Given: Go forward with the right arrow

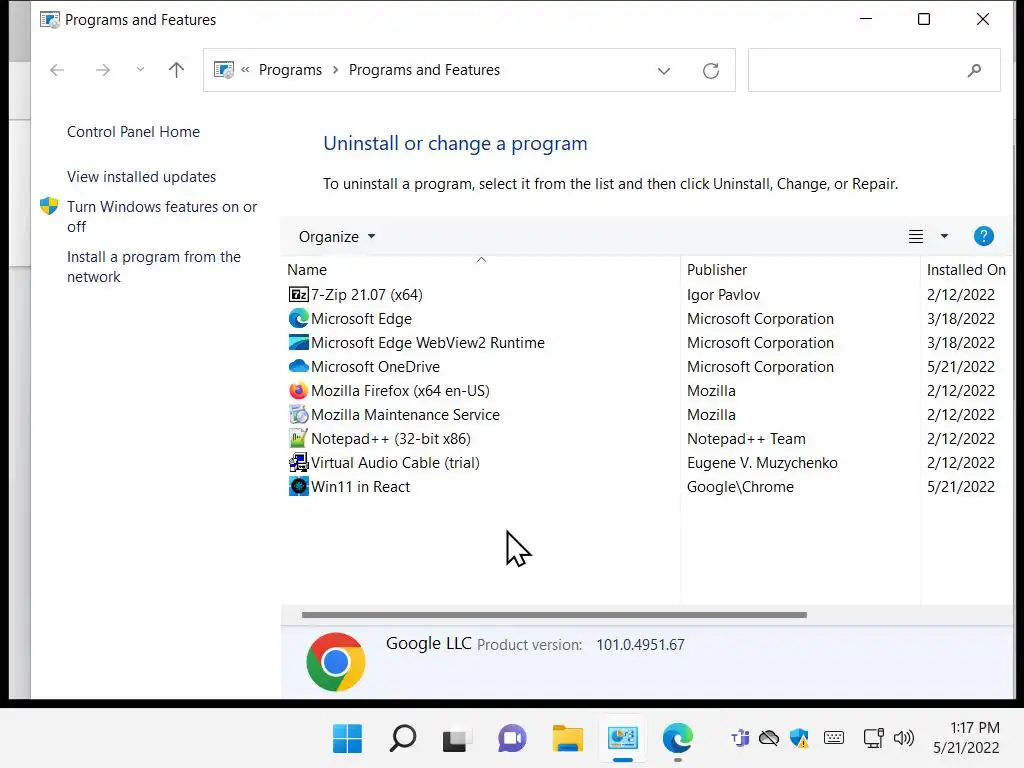Looking at the screenshot, I should pyautogui.click(x=103, y=70).
